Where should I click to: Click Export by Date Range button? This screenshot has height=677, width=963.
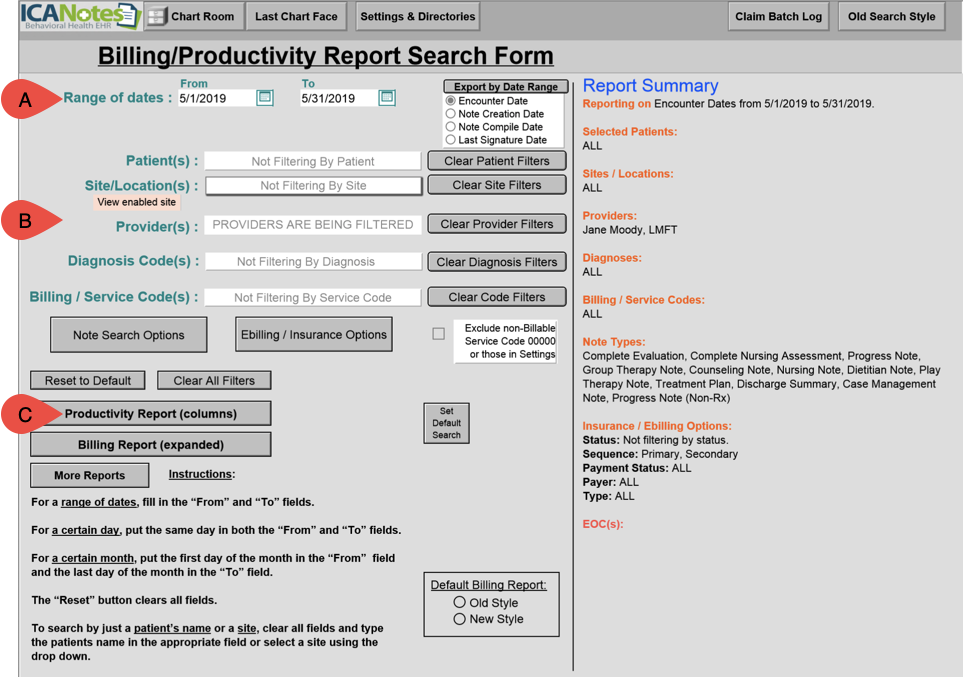505,87
